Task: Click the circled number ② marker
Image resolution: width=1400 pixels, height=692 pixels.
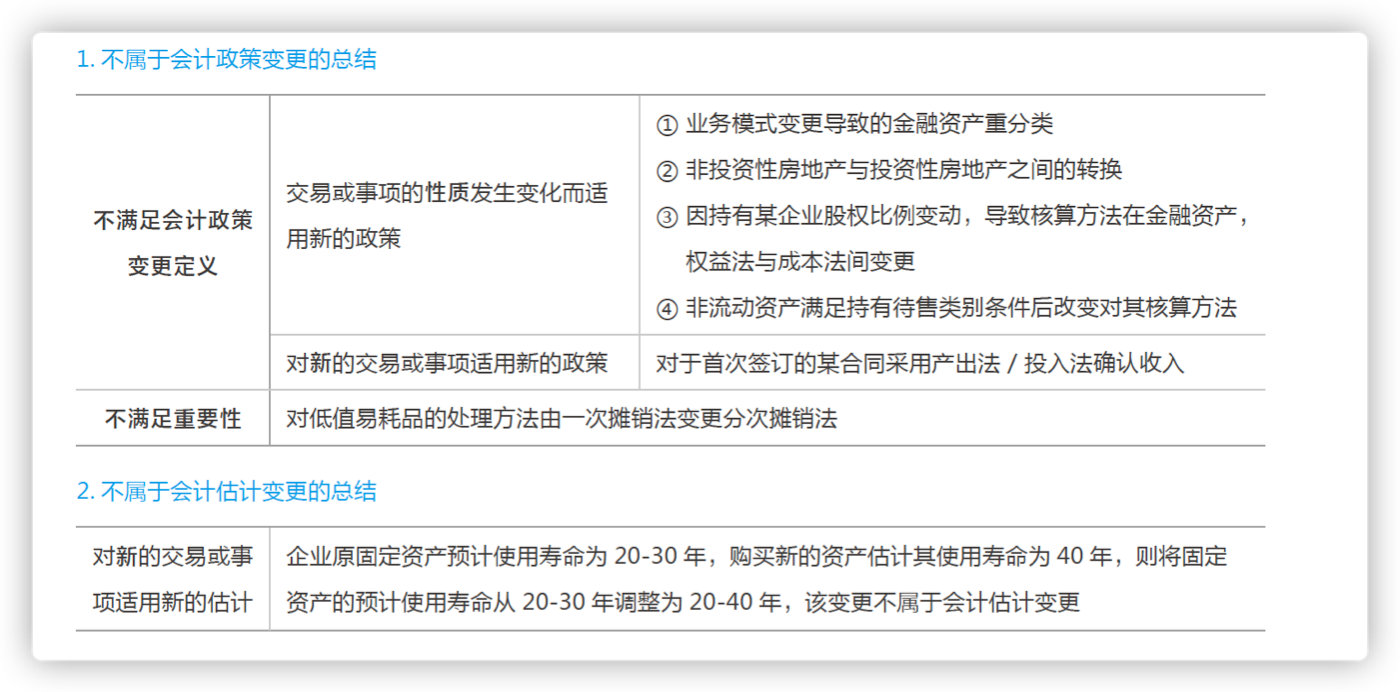Action: (667, 171)
